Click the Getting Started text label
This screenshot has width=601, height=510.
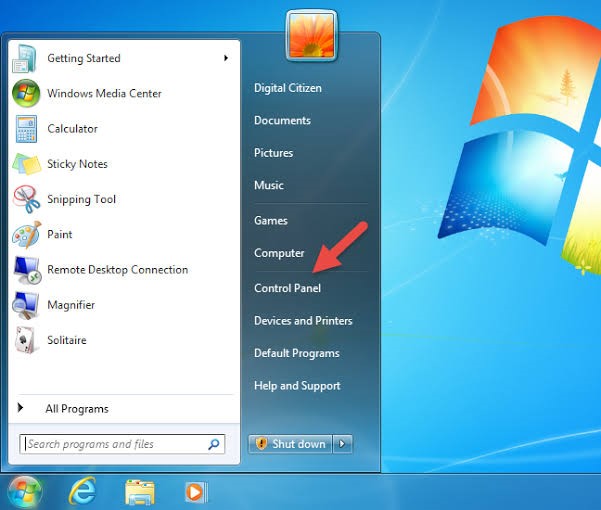(x=84, y=58)
